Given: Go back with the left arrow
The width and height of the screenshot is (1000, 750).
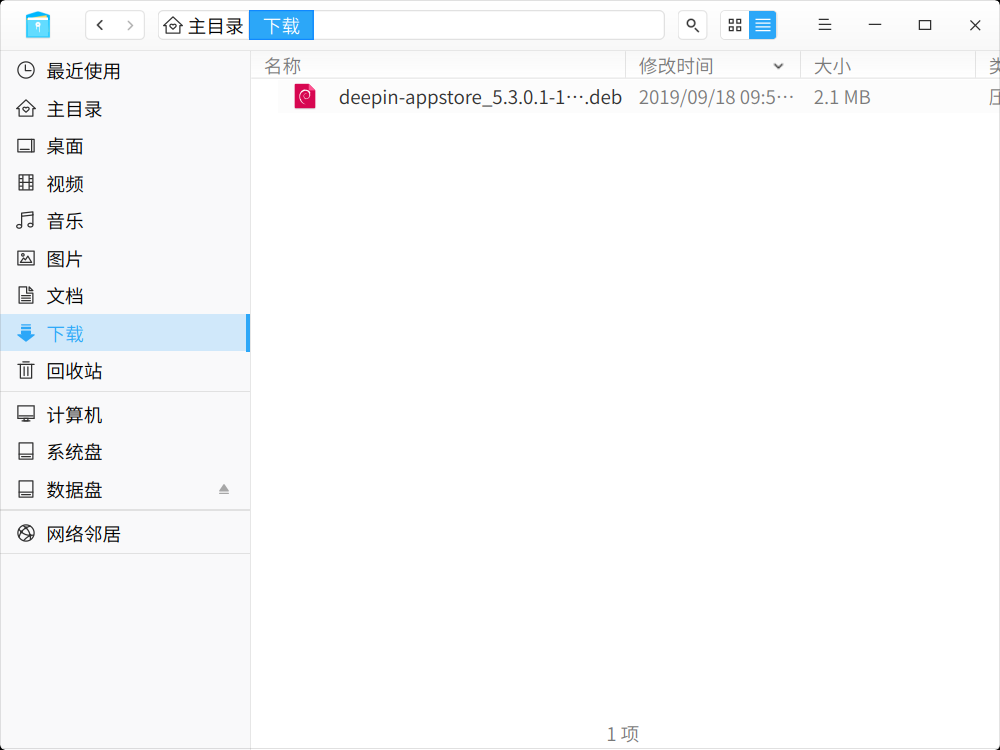Looking at the screenshot, I should [x=100, y=25].
